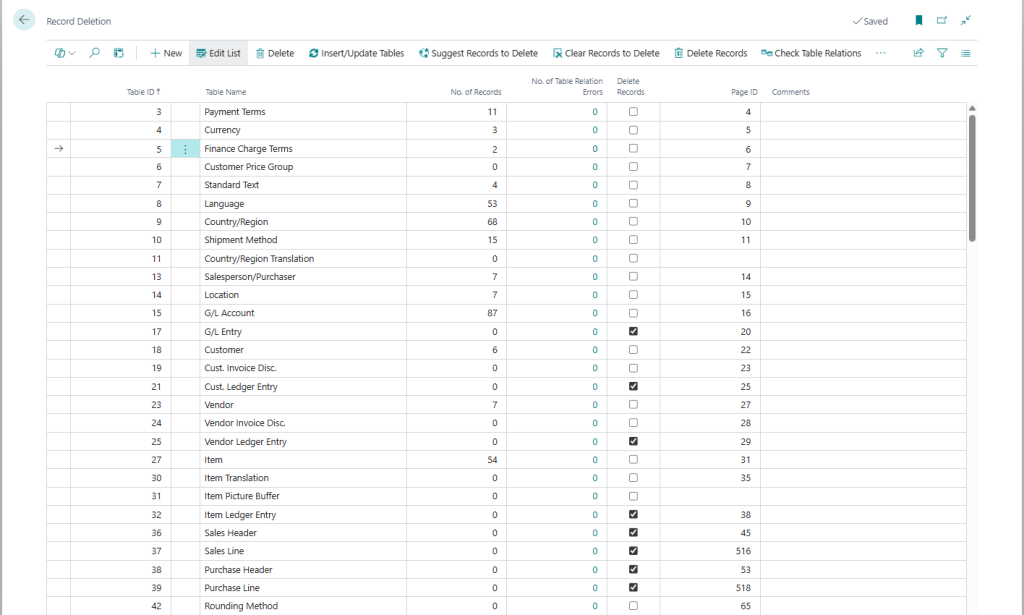Click Suggest Records to Delete
The image size is (1024, 615).
[x=478, y=53]
